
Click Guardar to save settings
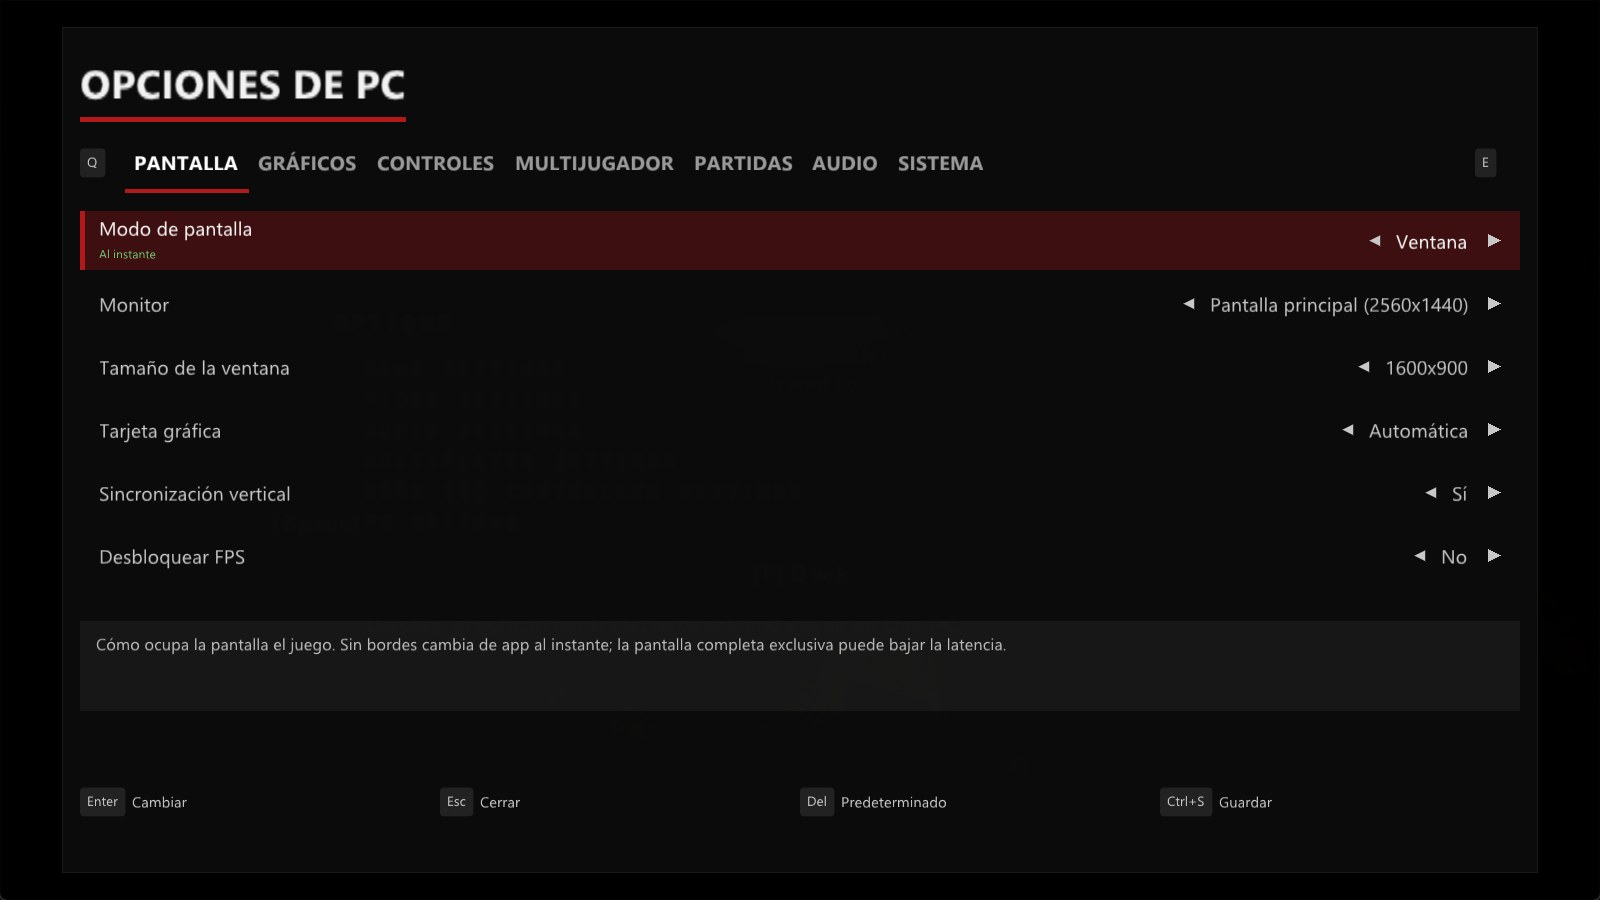tap(1245, 802)
